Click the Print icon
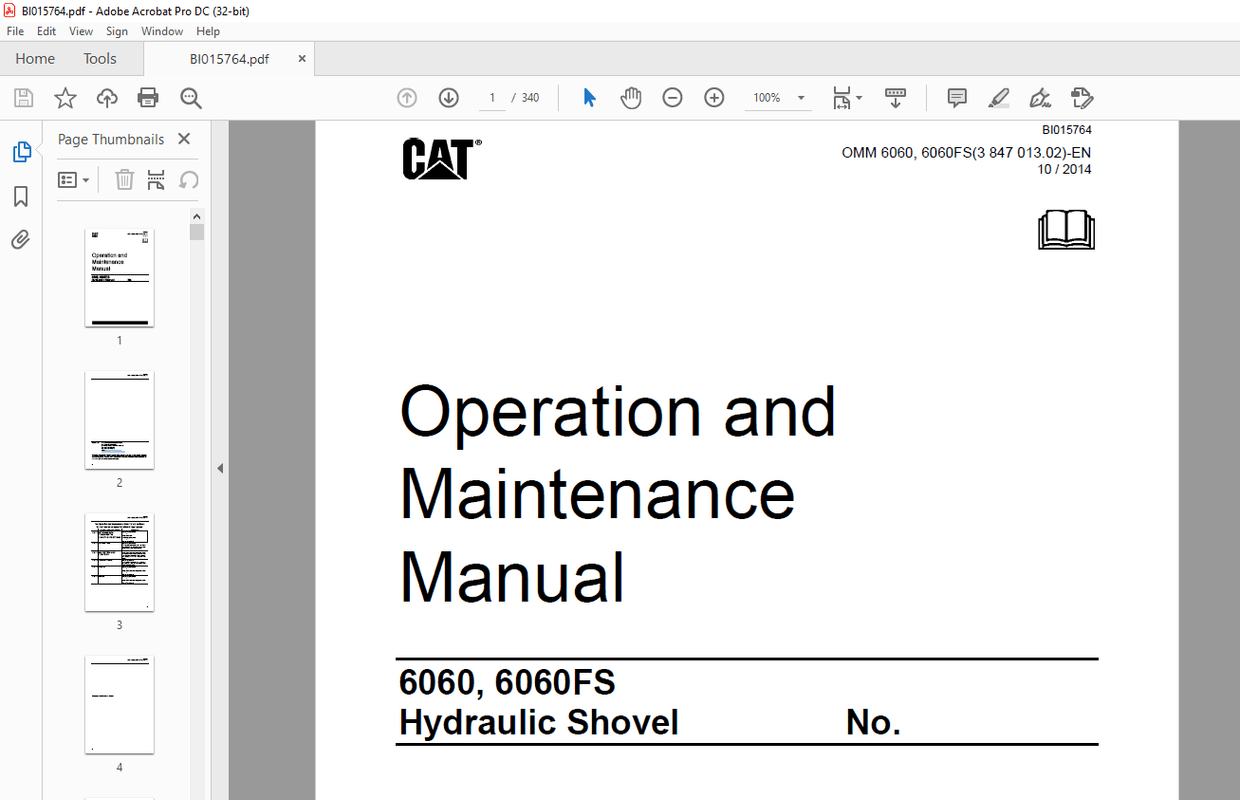 point(148,97)
